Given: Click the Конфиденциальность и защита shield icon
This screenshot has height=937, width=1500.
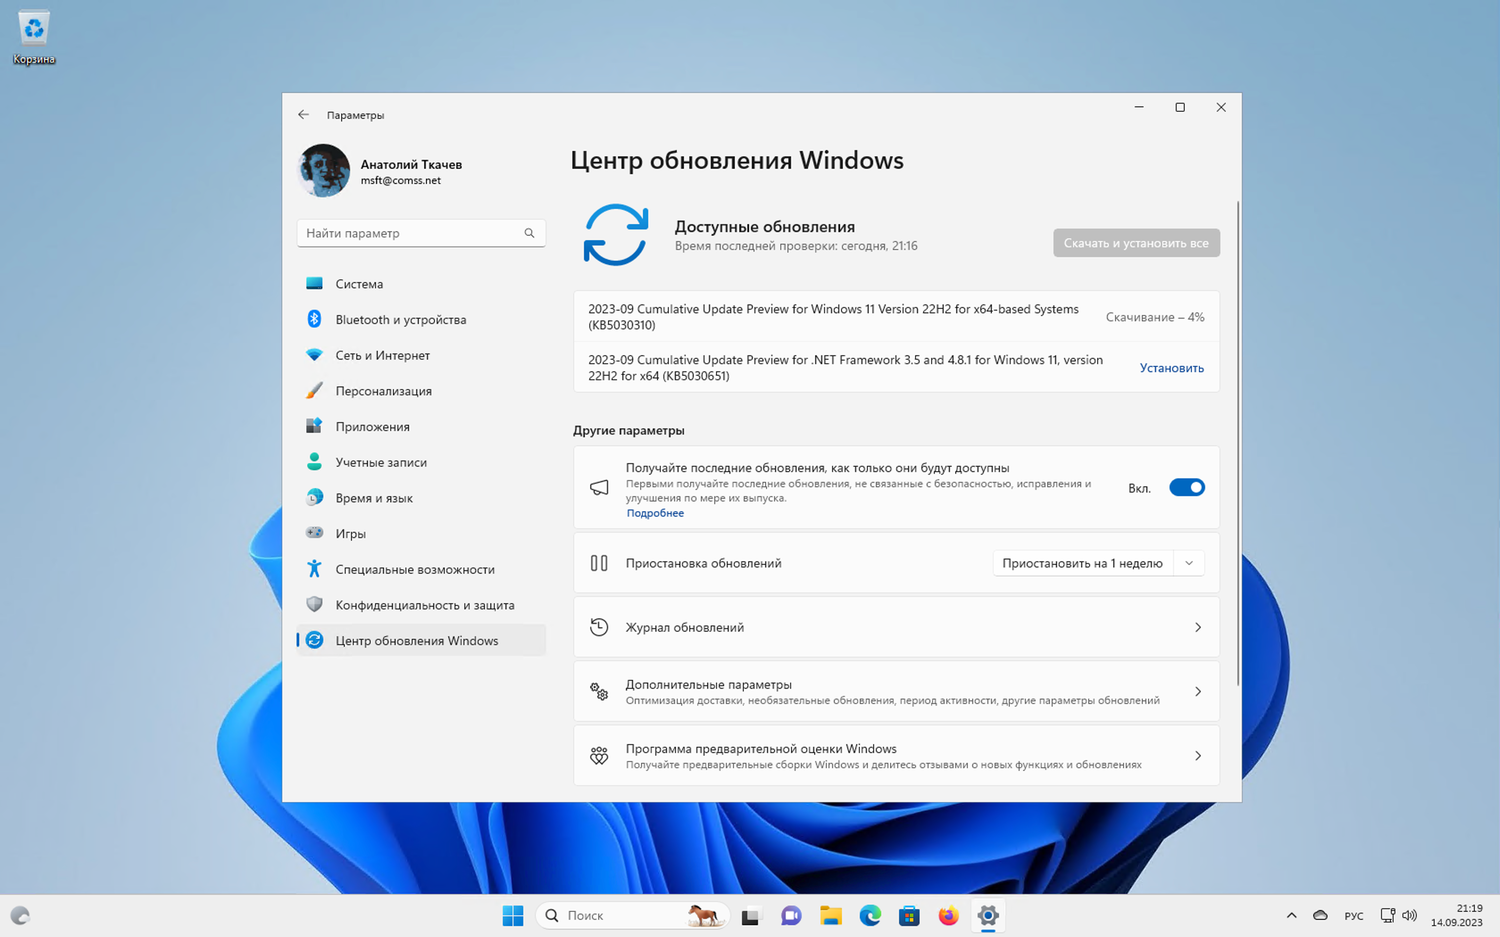Looking at the screenshot, I should point(314,605).
